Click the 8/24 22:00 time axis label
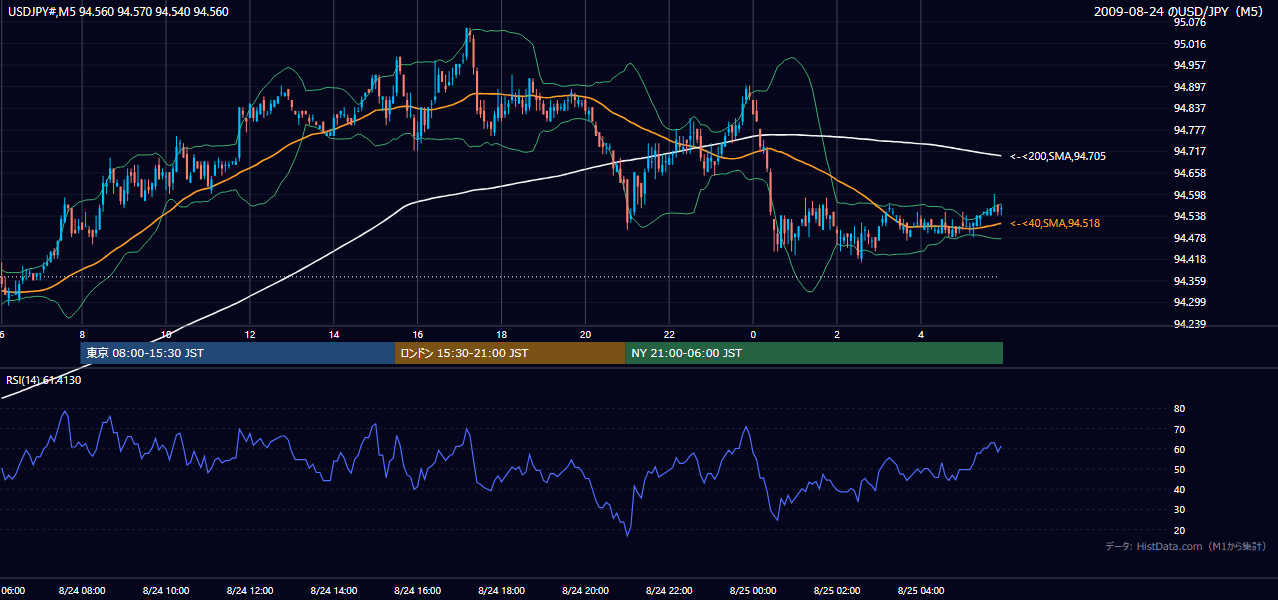 (x=670, y=590)
